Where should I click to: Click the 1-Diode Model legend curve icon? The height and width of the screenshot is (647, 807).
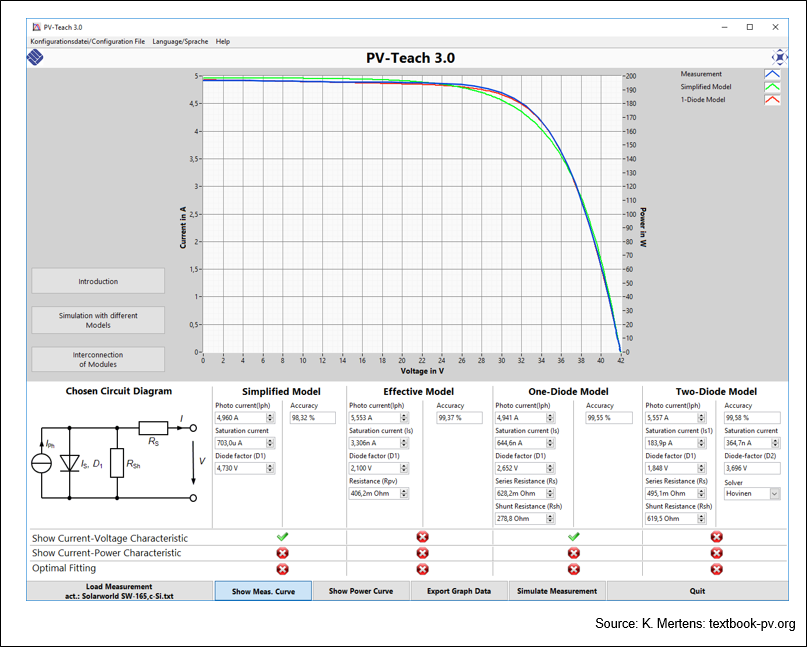[772, 100]
